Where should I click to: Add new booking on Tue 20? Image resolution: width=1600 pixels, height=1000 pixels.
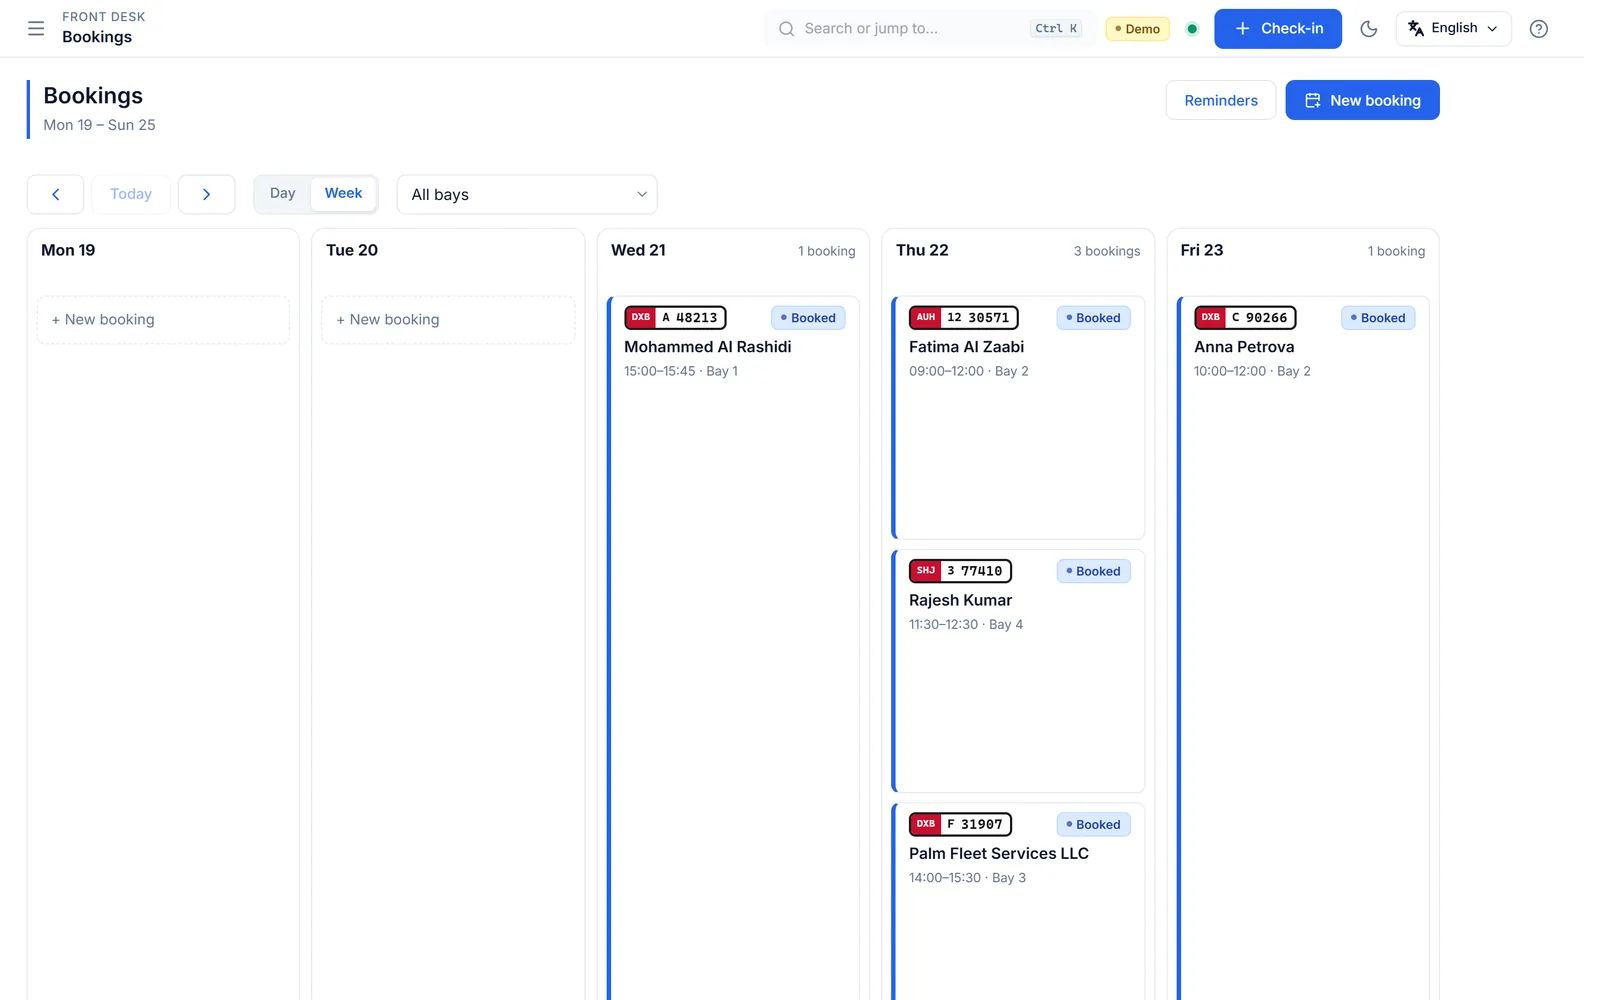pos(448,320)
